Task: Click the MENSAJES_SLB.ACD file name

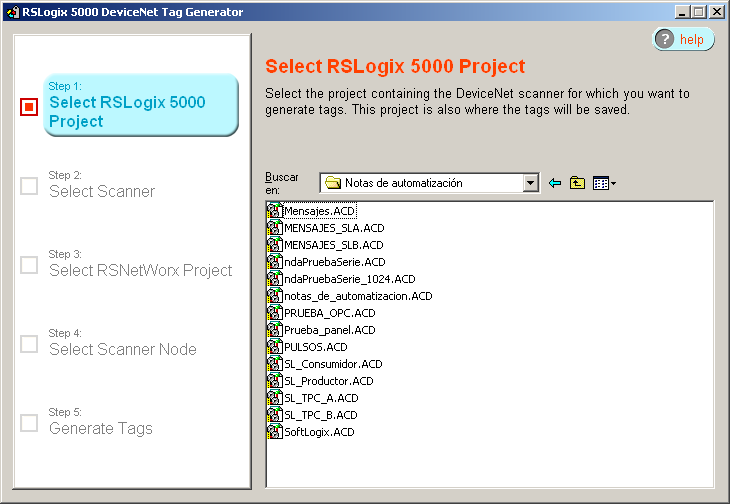Action: coord(334,245)
